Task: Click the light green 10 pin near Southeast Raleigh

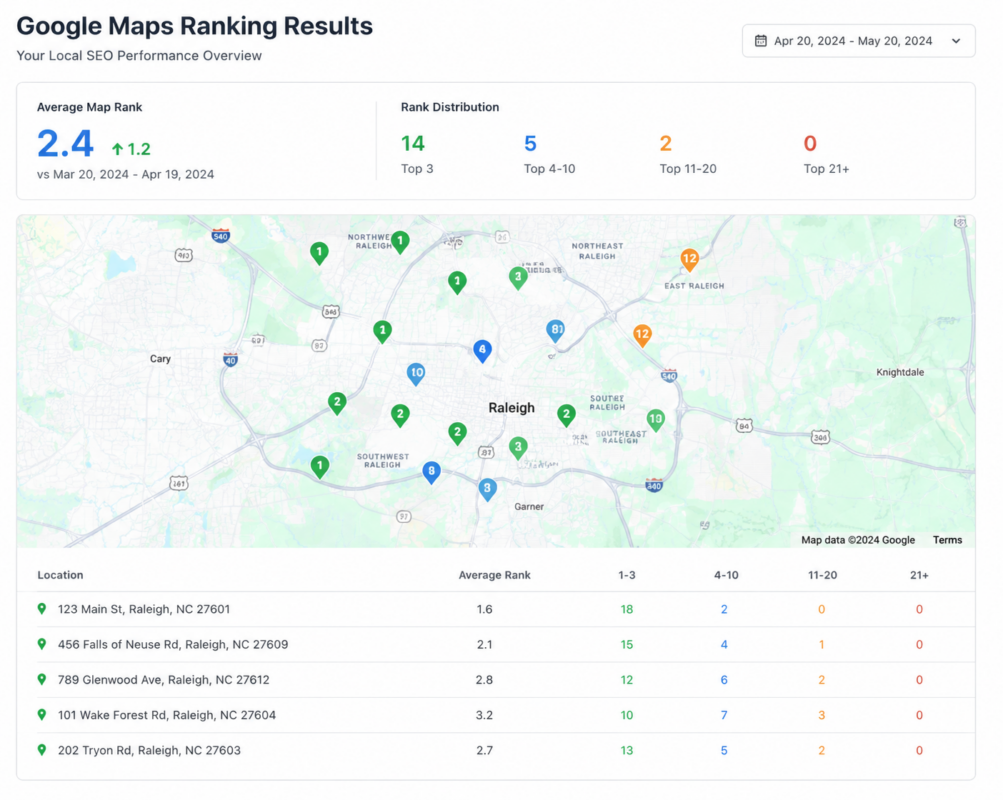Action: pos(655,421)
